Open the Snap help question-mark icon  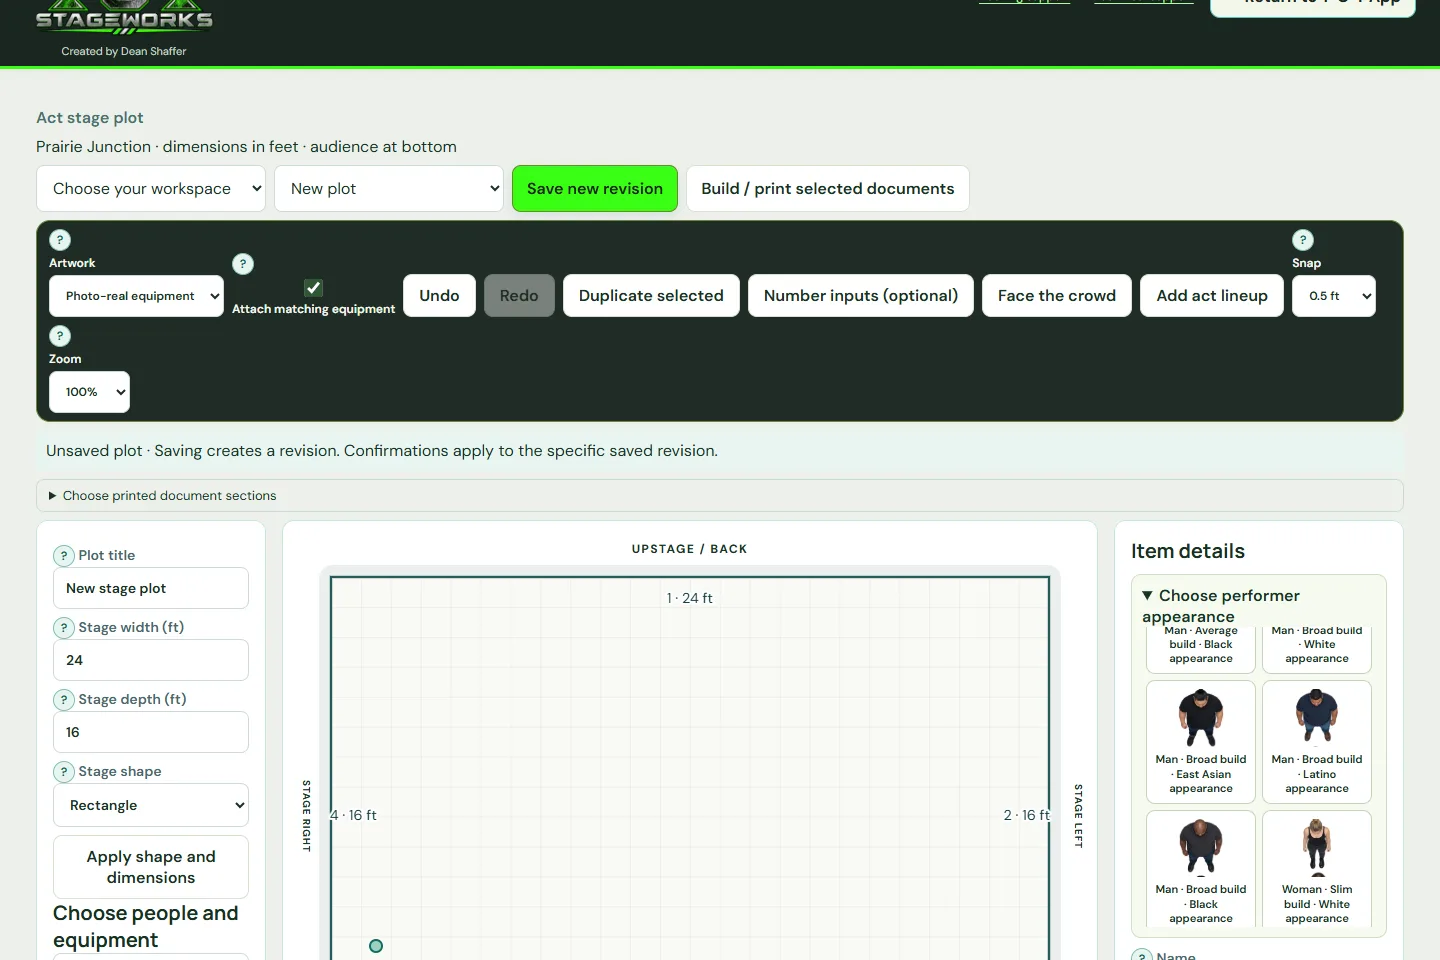(1303, 240)
